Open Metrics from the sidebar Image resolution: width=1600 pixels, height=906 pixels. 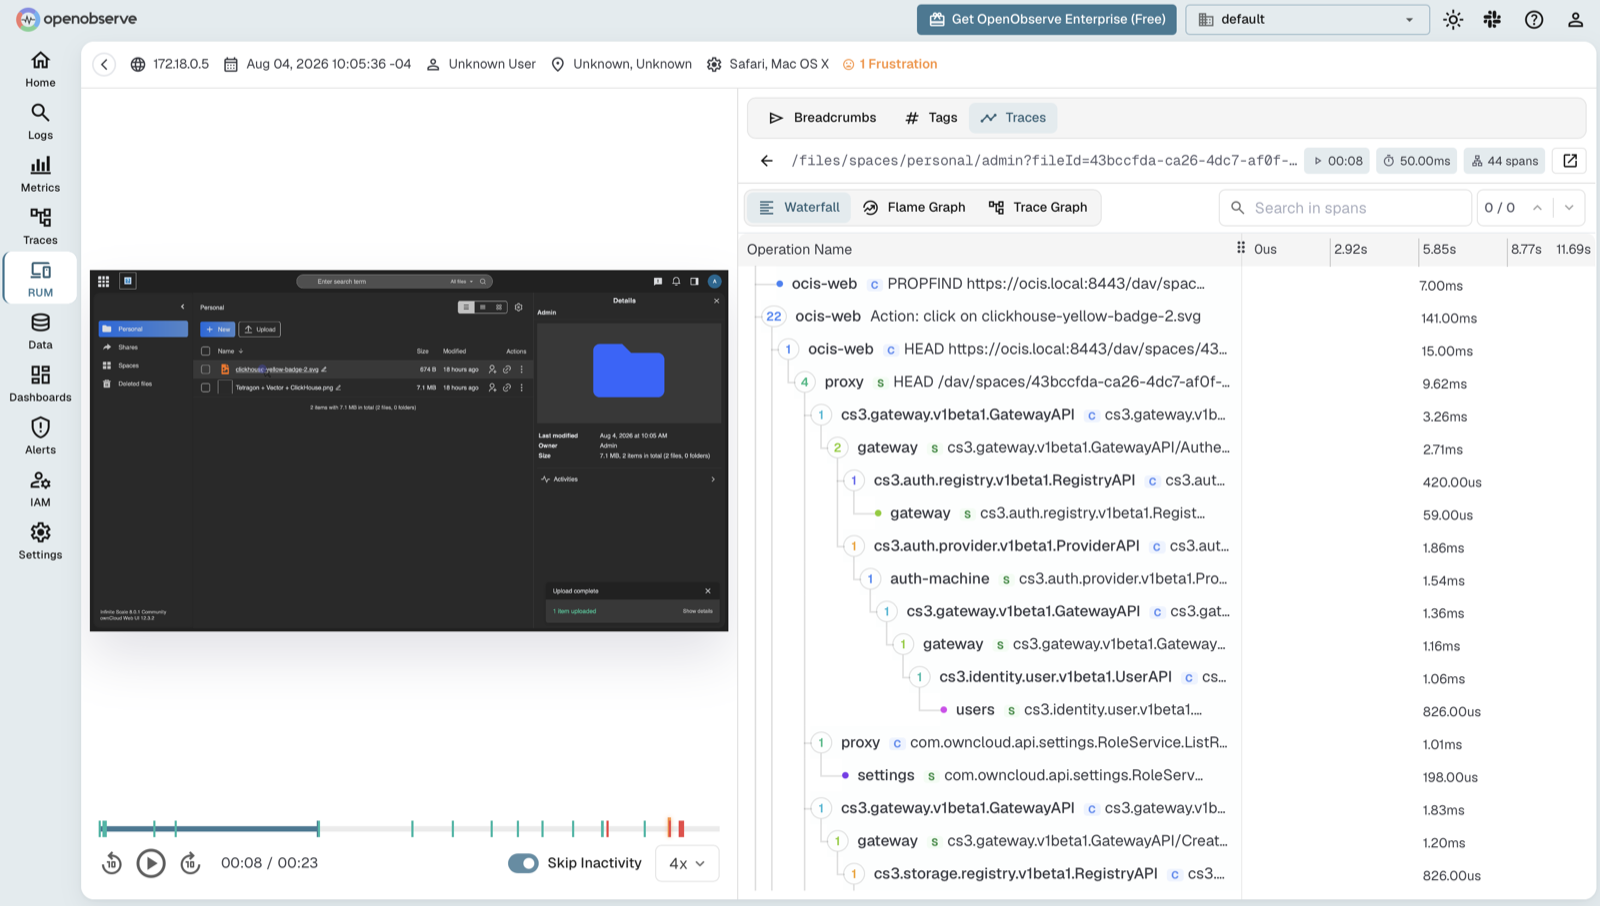(x=40, y=174)
